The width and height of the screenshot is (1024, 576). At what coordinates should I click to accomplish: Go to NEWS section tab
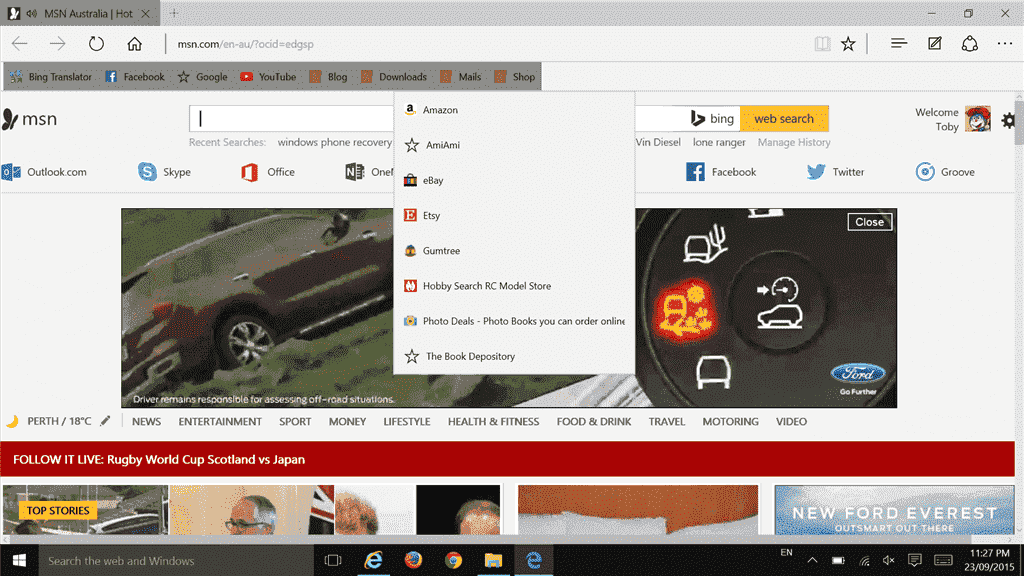146,421
